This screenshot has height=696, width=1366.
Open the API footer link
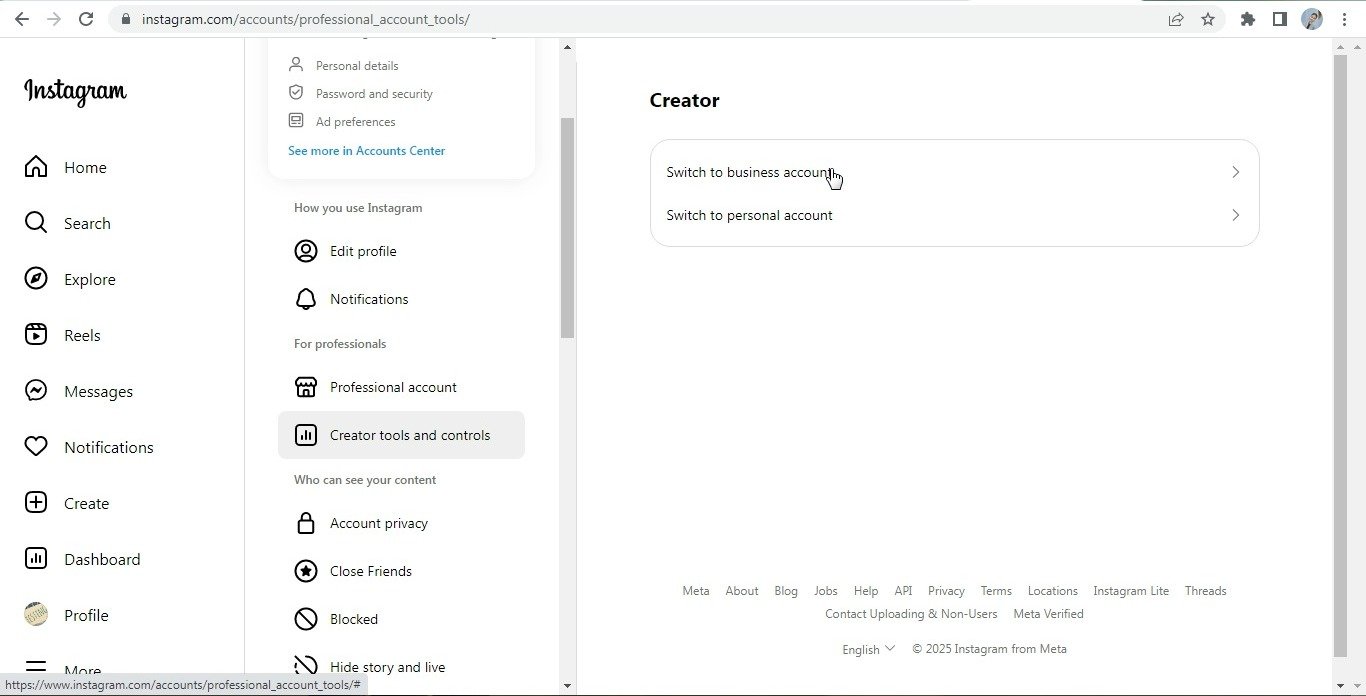[x=903, y=591]
